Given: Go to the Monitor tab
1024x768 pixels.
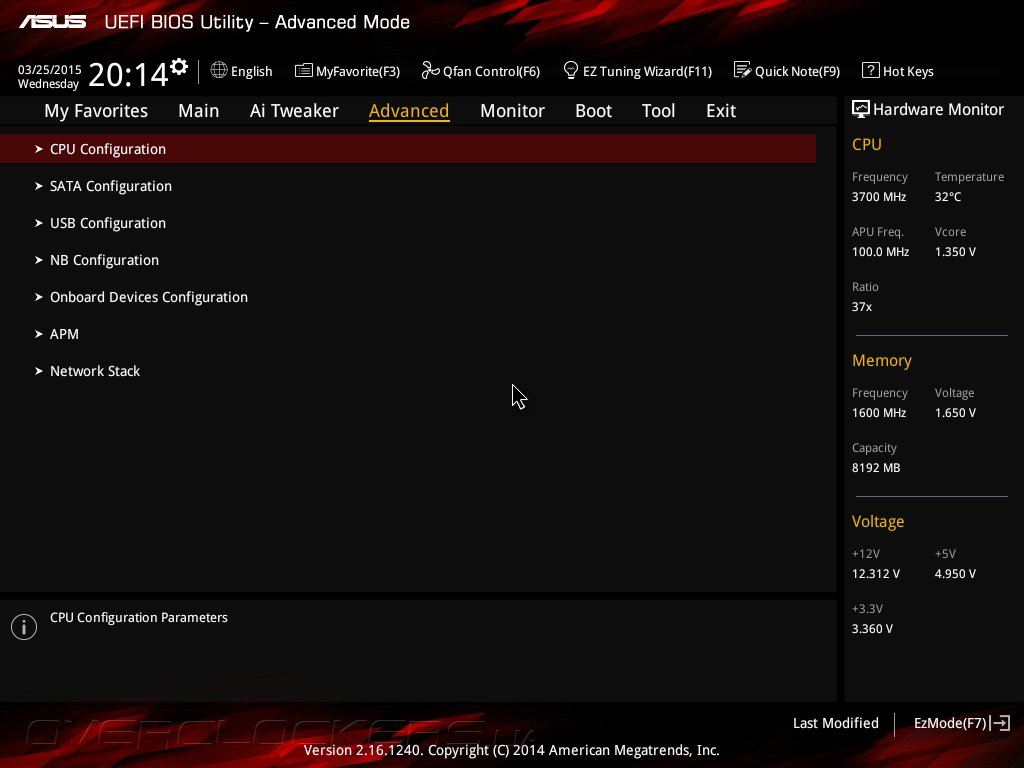Looking at the screenshot, I should tap(512, 111).
